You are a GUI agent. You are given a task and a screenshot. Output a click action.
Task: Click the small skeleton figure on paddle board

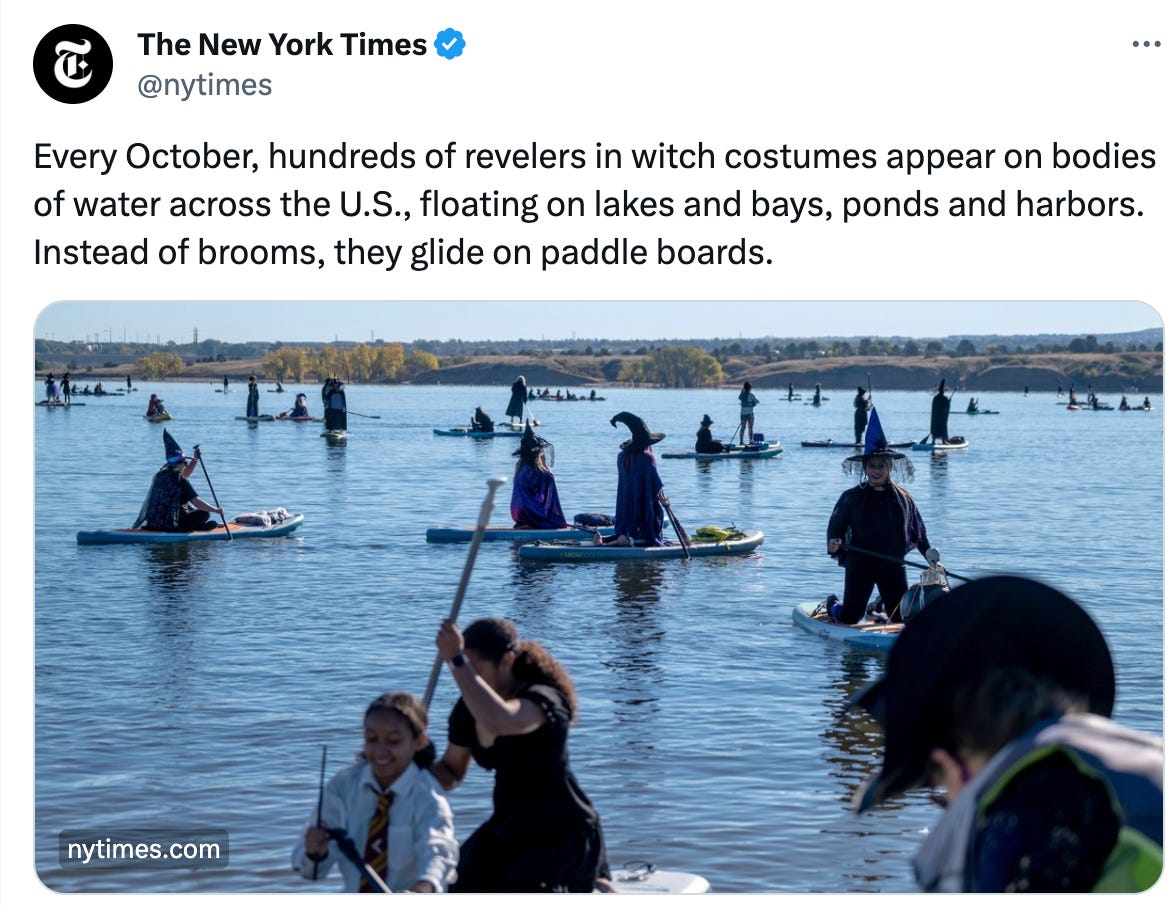pyautogui.click(x=932, y=570)
